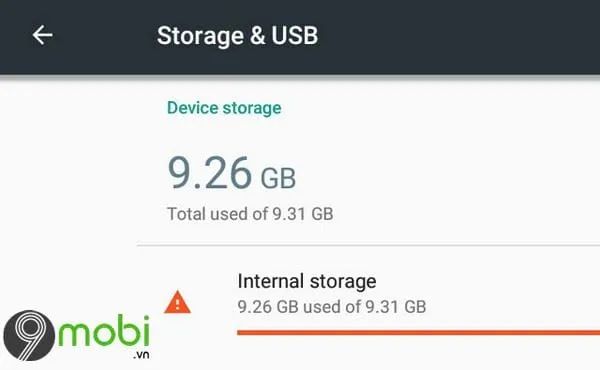This screenshot has height=370, width=600.
Task: Go back using the arrow icon
Action: pyautogui.click(x=42, y=35)
